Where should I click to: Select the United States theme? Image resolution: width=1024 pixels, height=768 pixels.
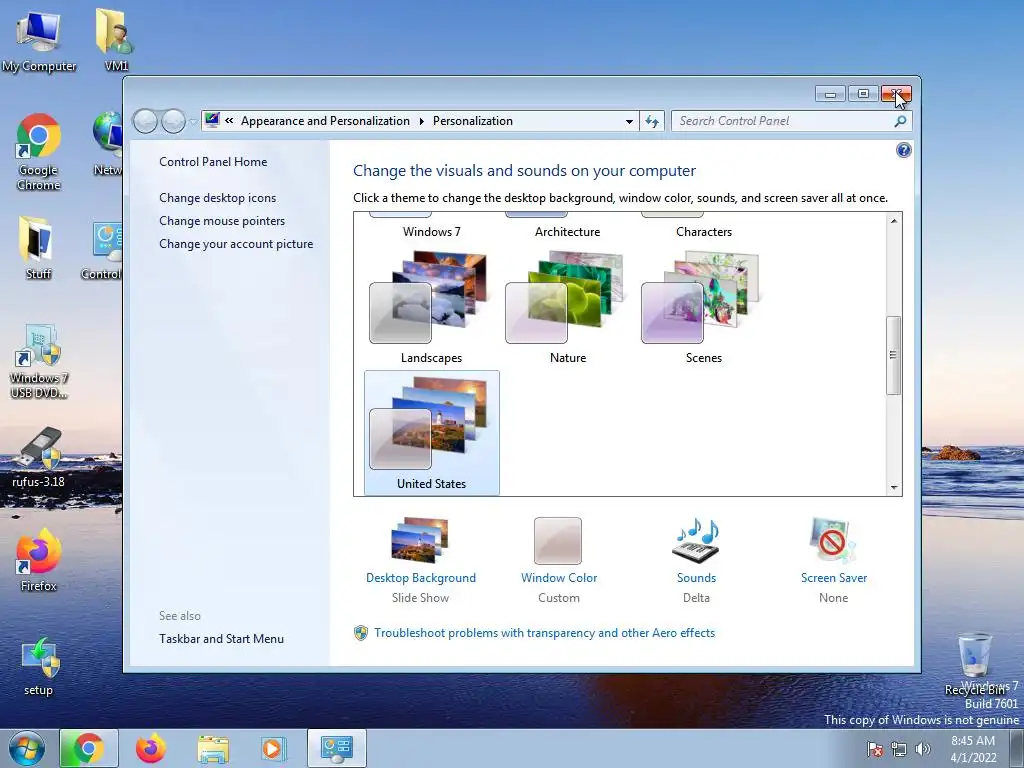pos(431,432)
